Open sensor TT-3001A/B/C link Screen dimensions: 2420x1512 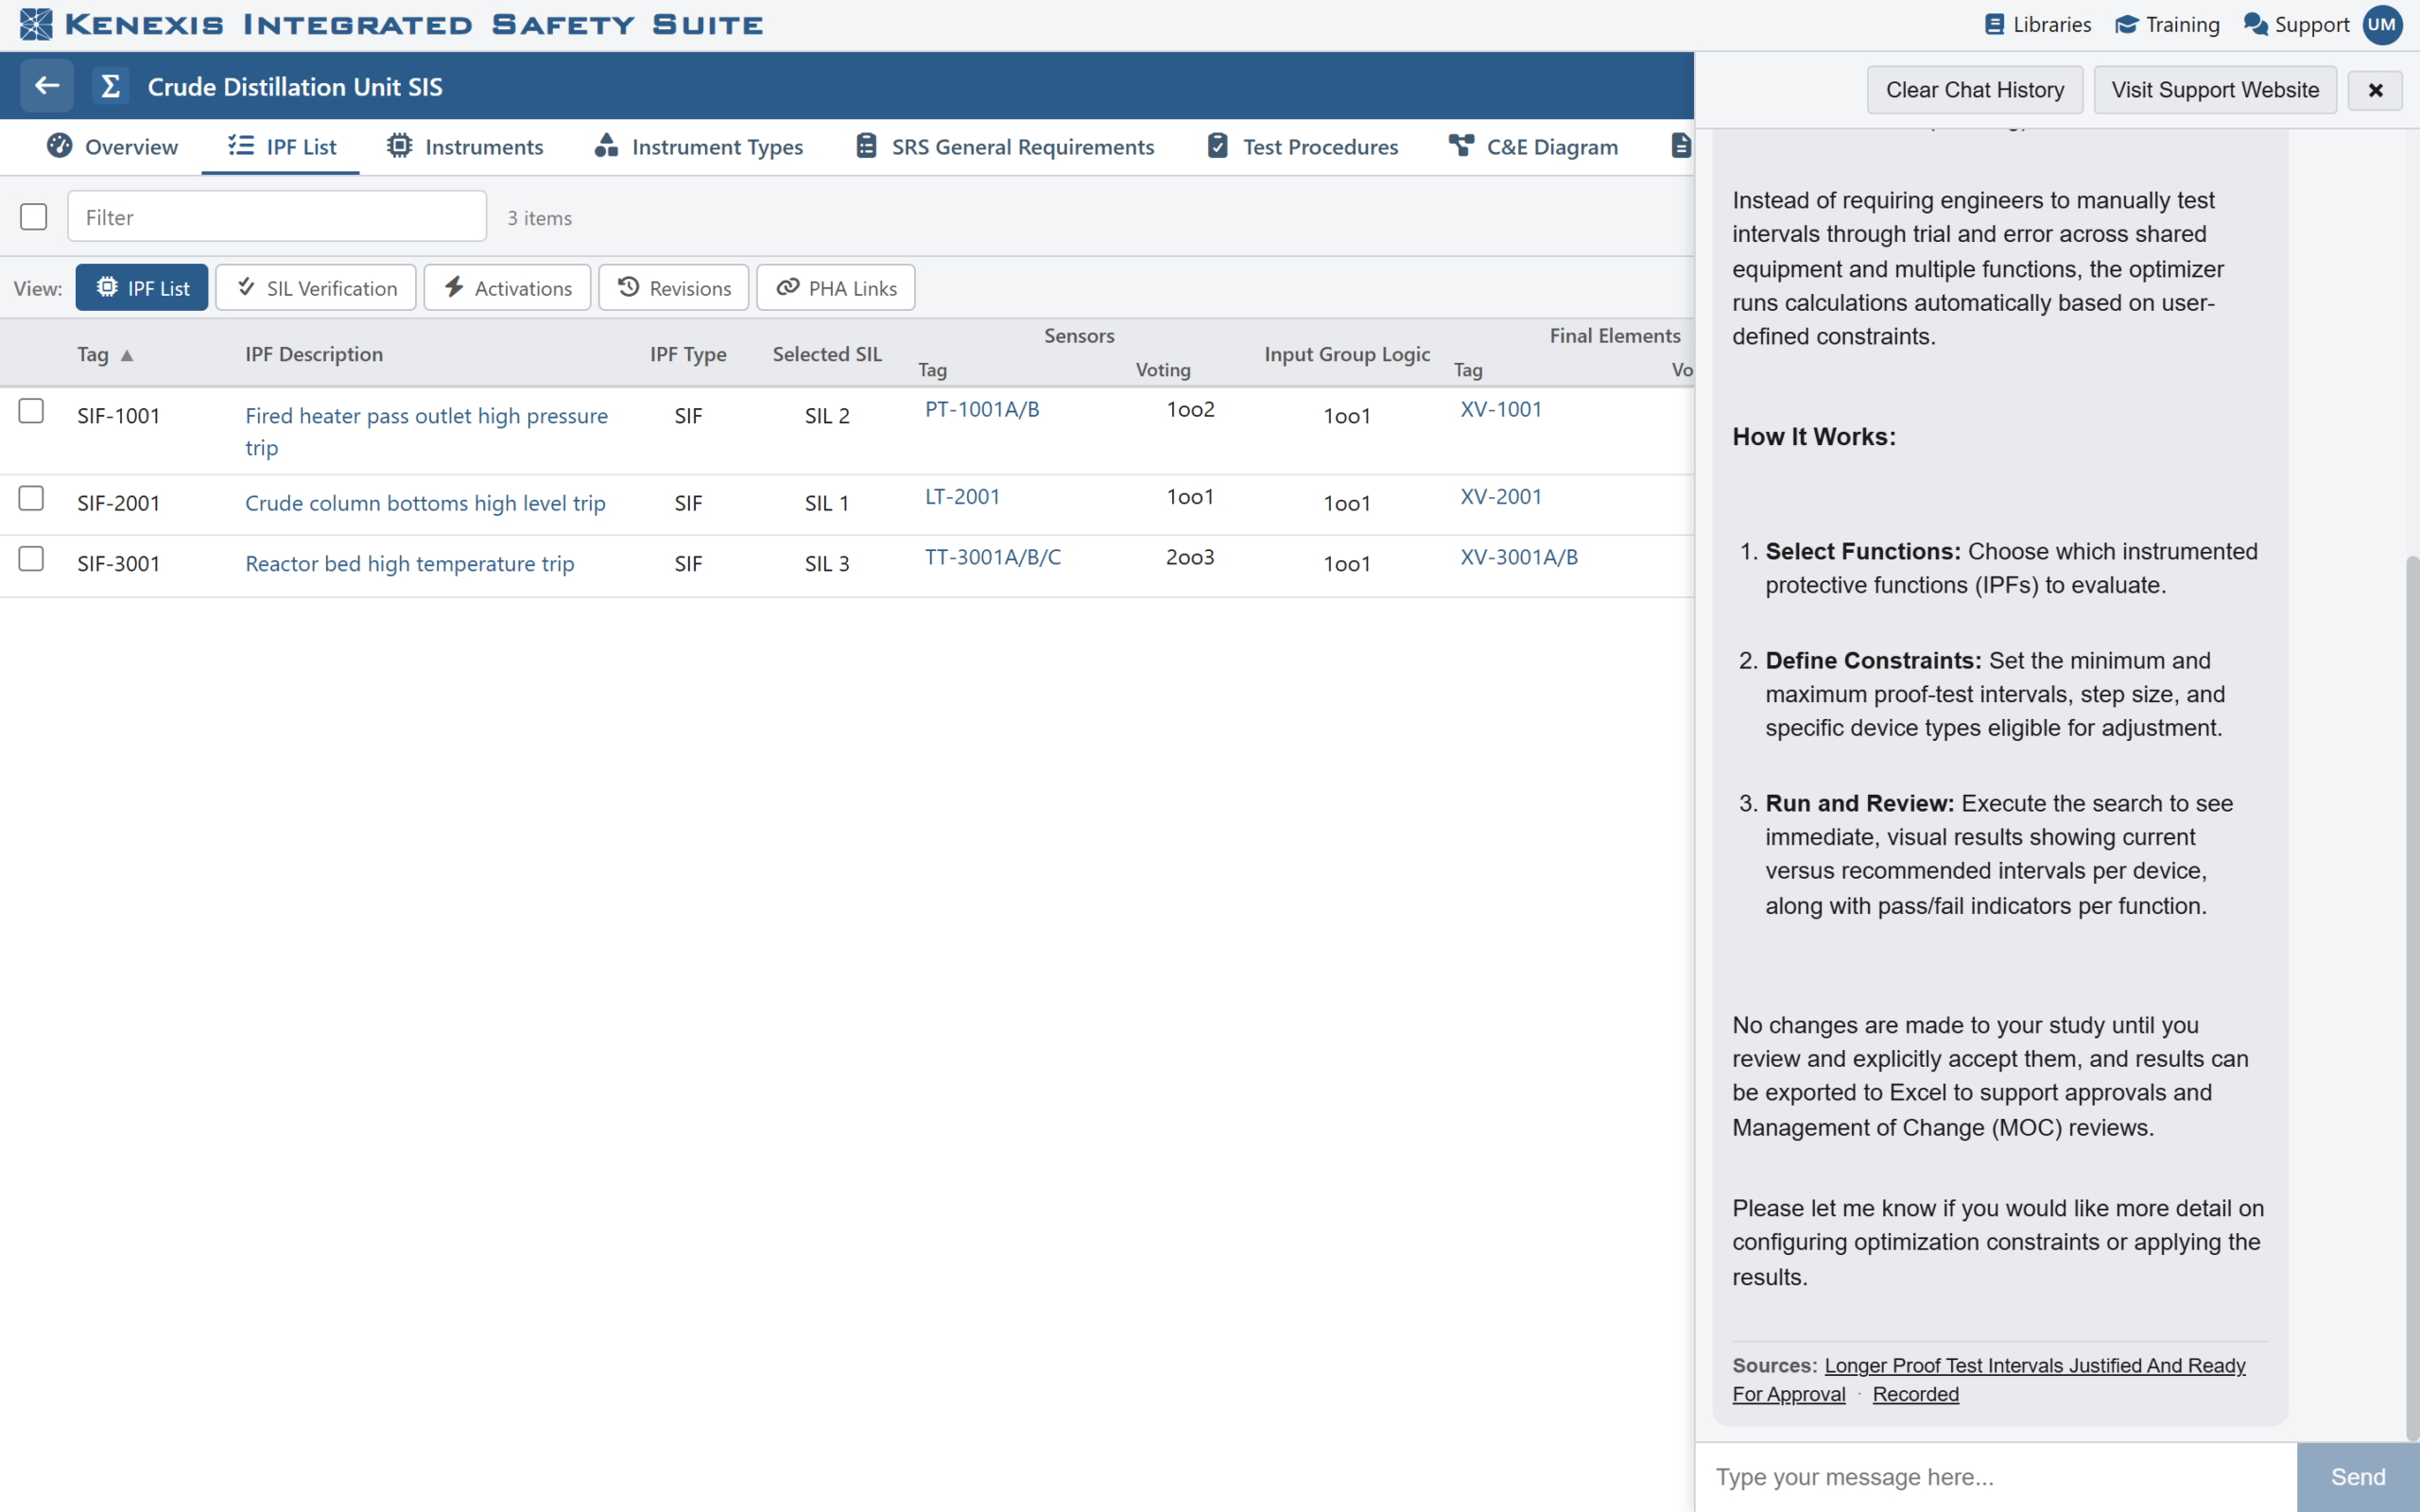click(x=992, y=557)
